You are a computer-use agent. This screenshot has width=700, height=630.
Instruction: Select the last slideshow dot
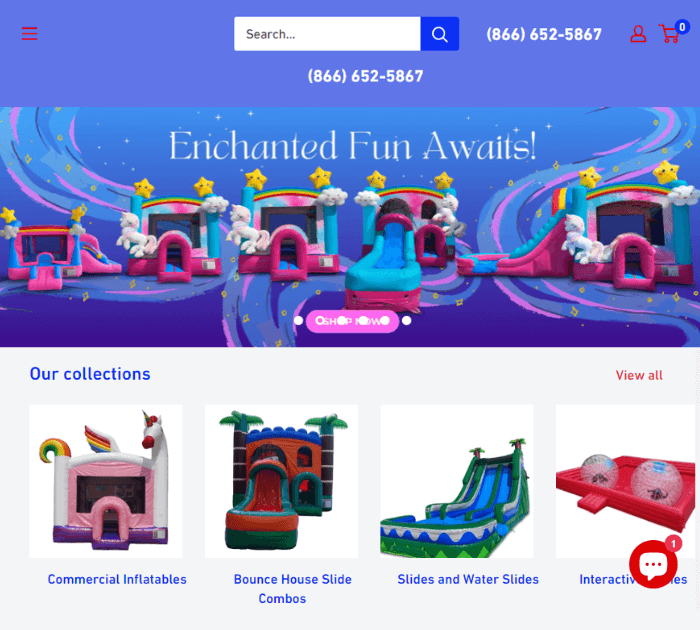[406, 321]
